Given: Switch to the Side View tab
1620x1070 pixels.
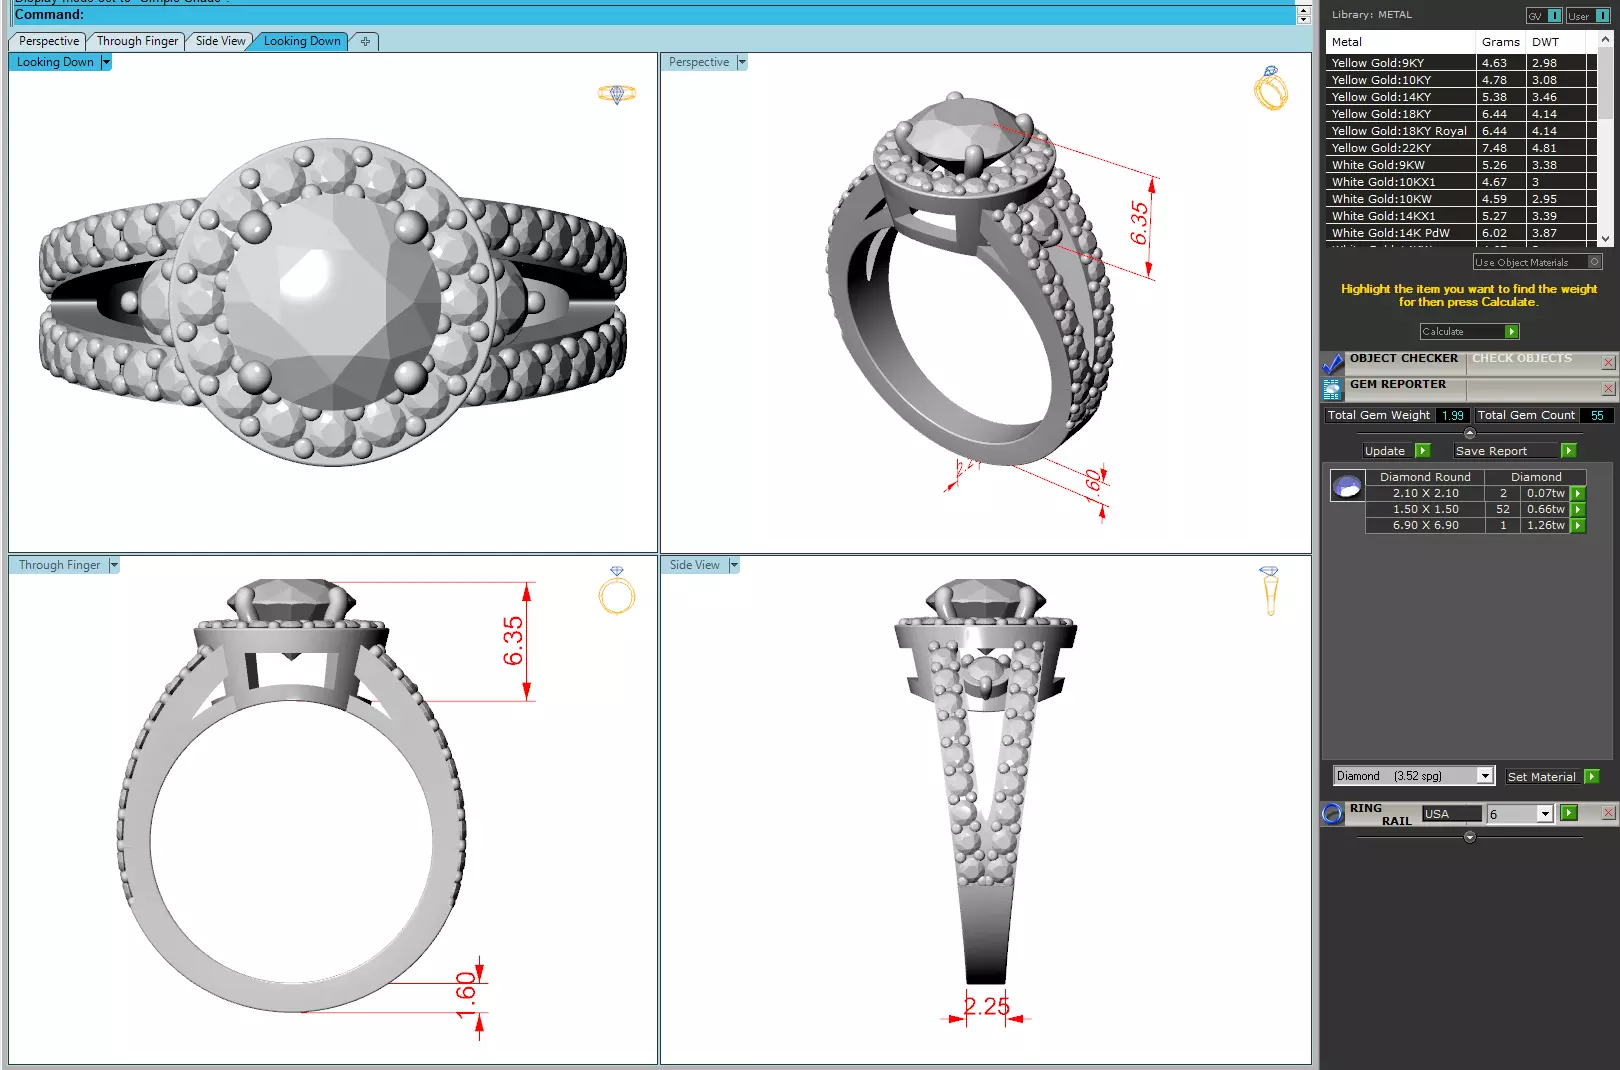Looking at the screenshot, I should coord(220,41).
